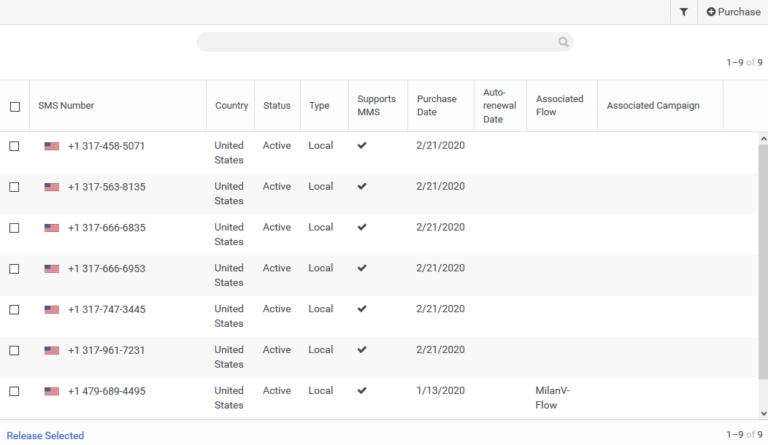Viewport: 768px width, 445px height.
Task: Click scrollbar down arrow in table
Action: [x=763, y=414]
